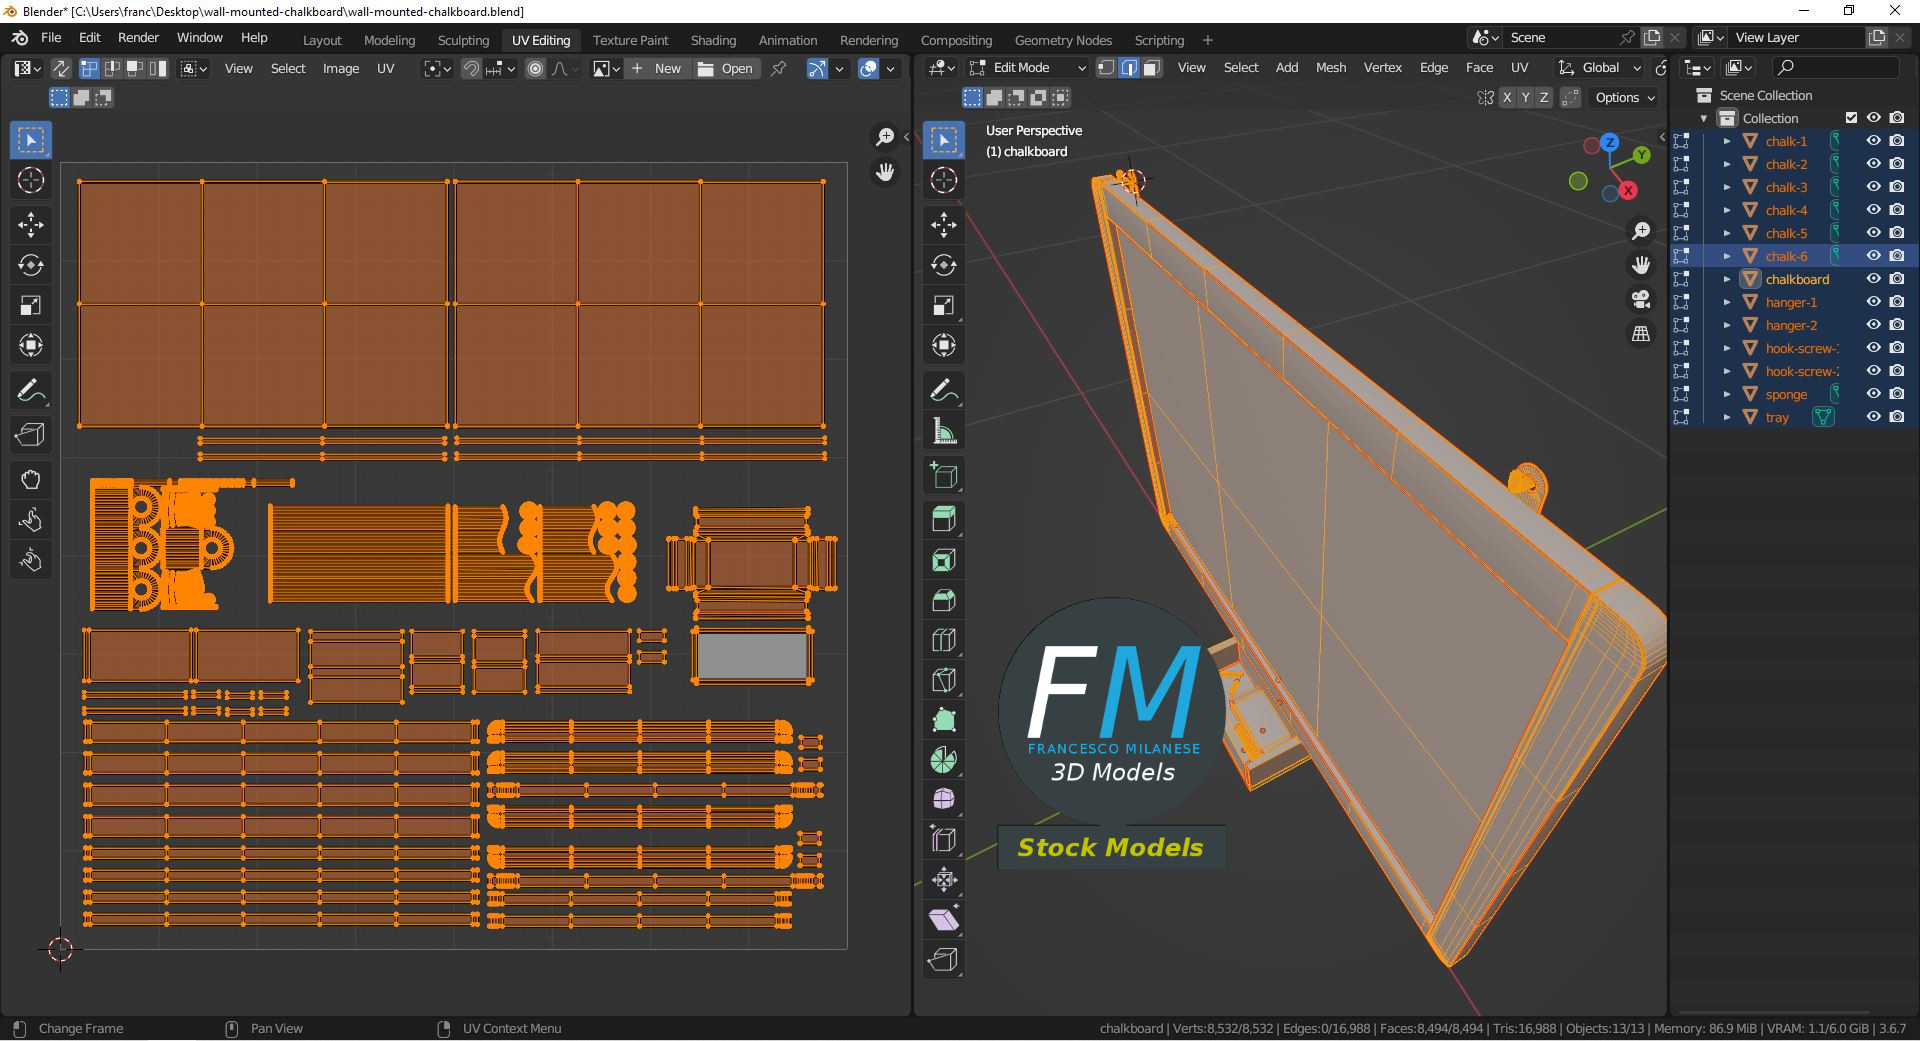This screenshot has width=1920, height=1041.
Task: Select the Grab sculpt tool in UV editor
Action: 30,480
